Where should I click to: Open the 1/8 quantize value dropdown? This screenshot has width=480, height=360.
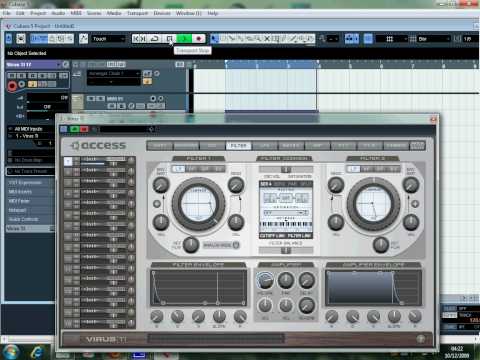(471, 39)
